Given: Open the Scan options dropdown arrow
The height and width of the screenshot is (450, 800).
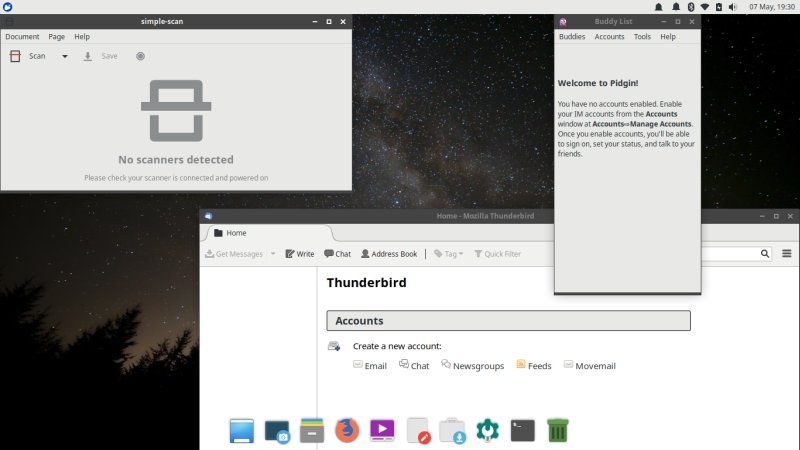Looking at the screenshot, I should (65, 56).
